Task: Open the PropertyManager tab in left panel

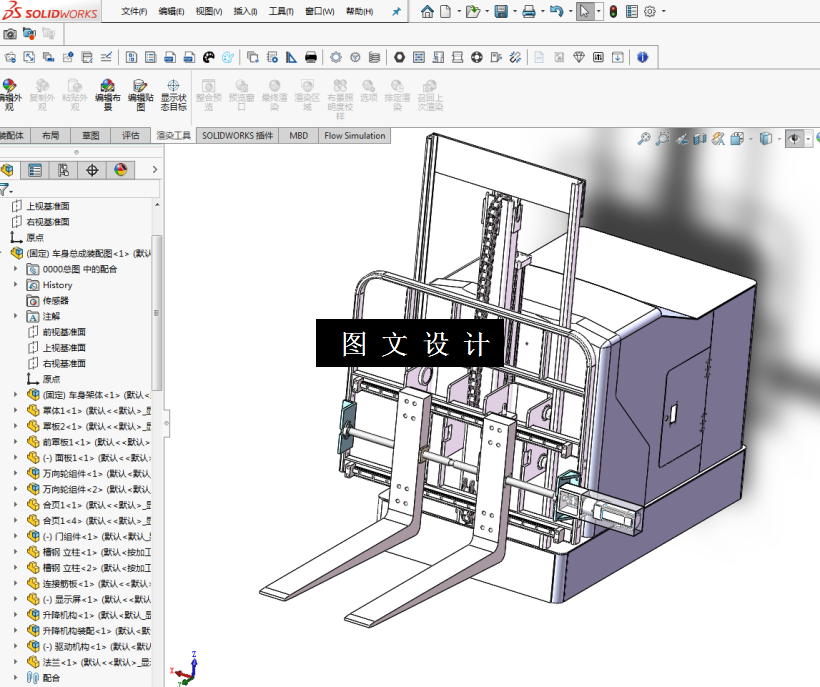Action: pyautogui.click(x=35, y=170)
